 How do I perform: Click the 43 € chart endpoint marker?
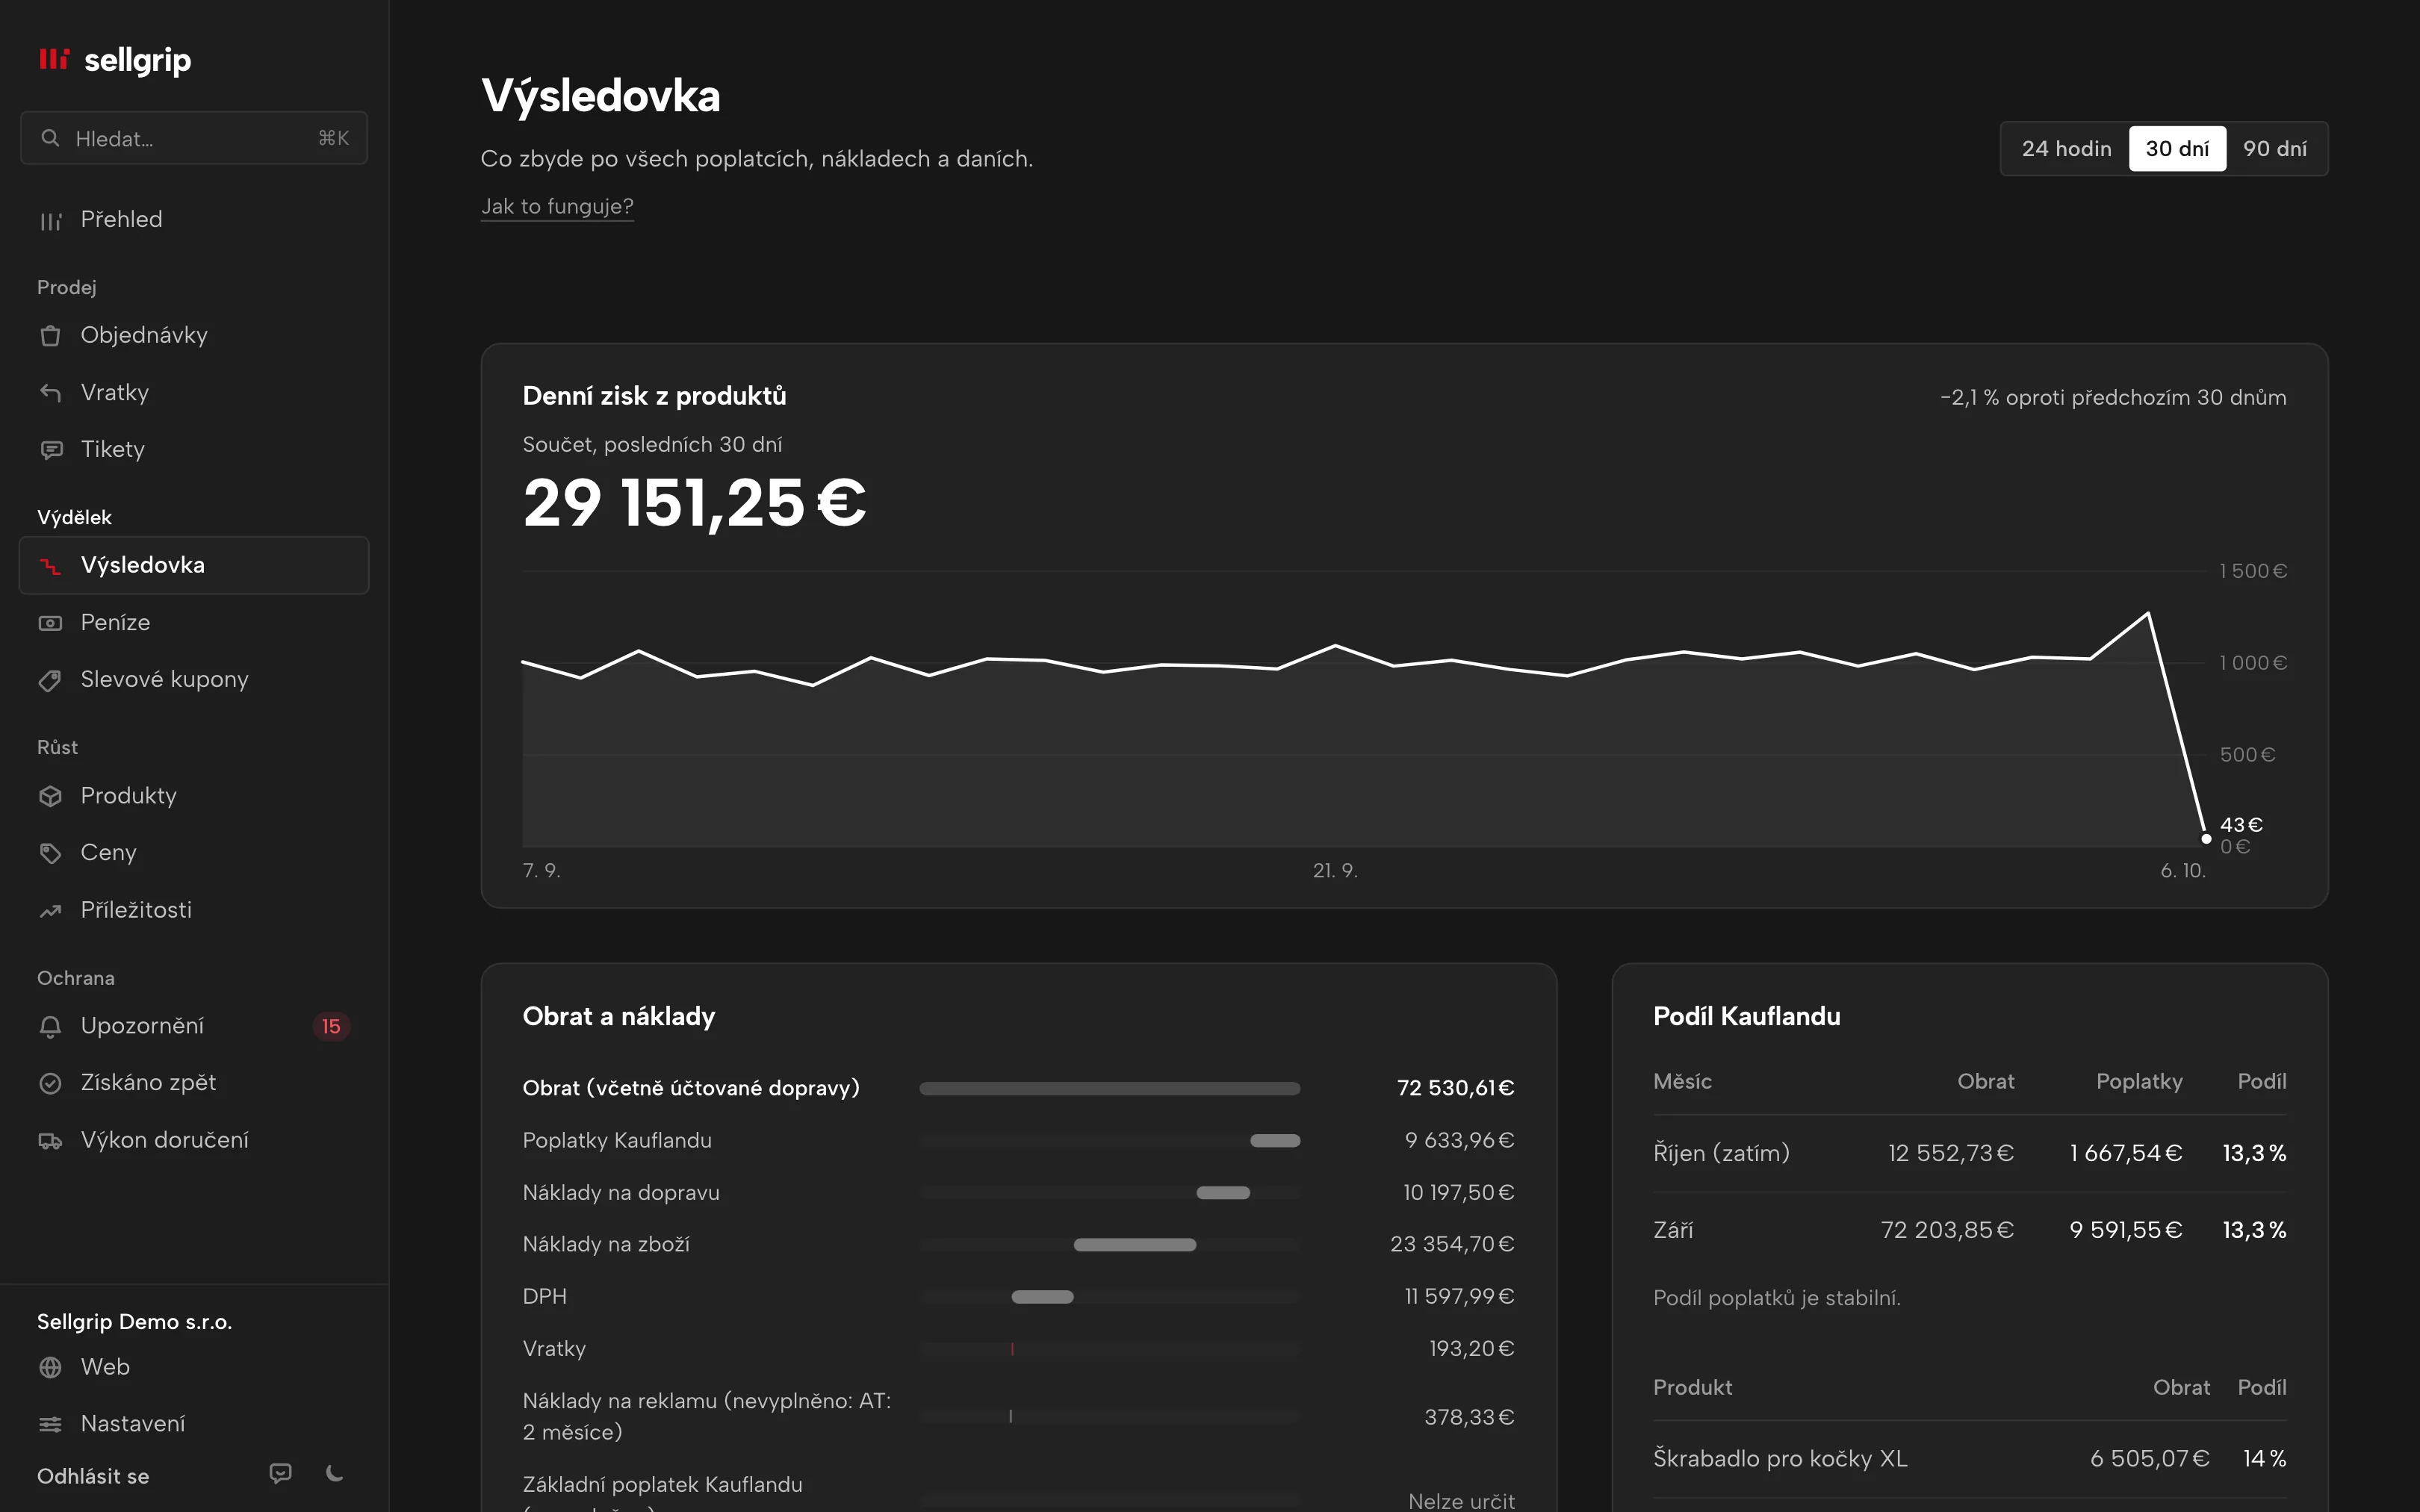tap(2206, 839)
